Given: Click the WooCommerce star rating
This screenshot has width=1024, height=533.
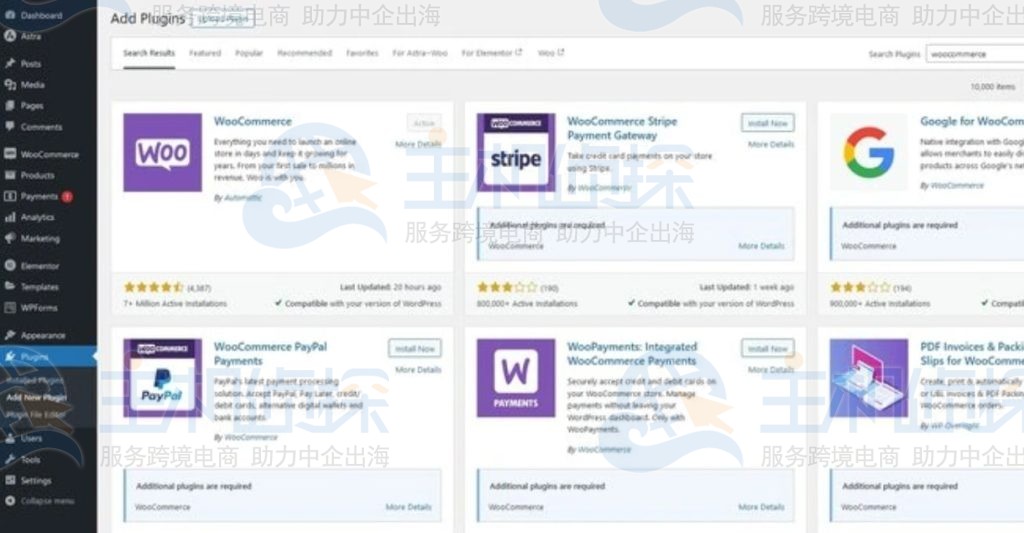Looking at the screenshot, I should 153,287.
